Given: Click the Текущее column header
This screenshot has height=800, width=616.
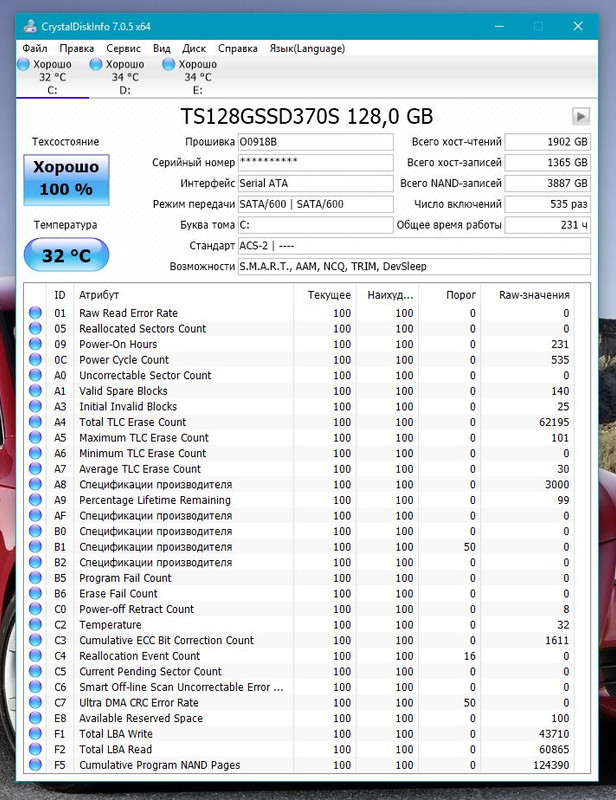Looking at the screenshot, I should tap(325, 295).
